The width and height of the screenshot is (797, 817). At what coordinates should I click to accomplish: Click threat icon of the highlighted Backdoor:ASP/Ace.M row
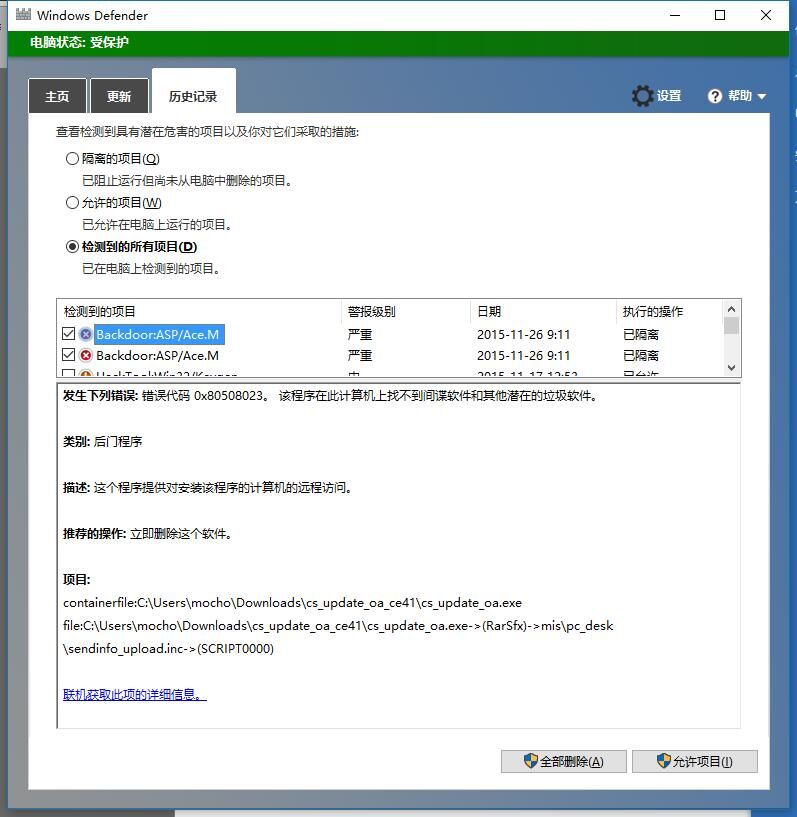[86, 334]
